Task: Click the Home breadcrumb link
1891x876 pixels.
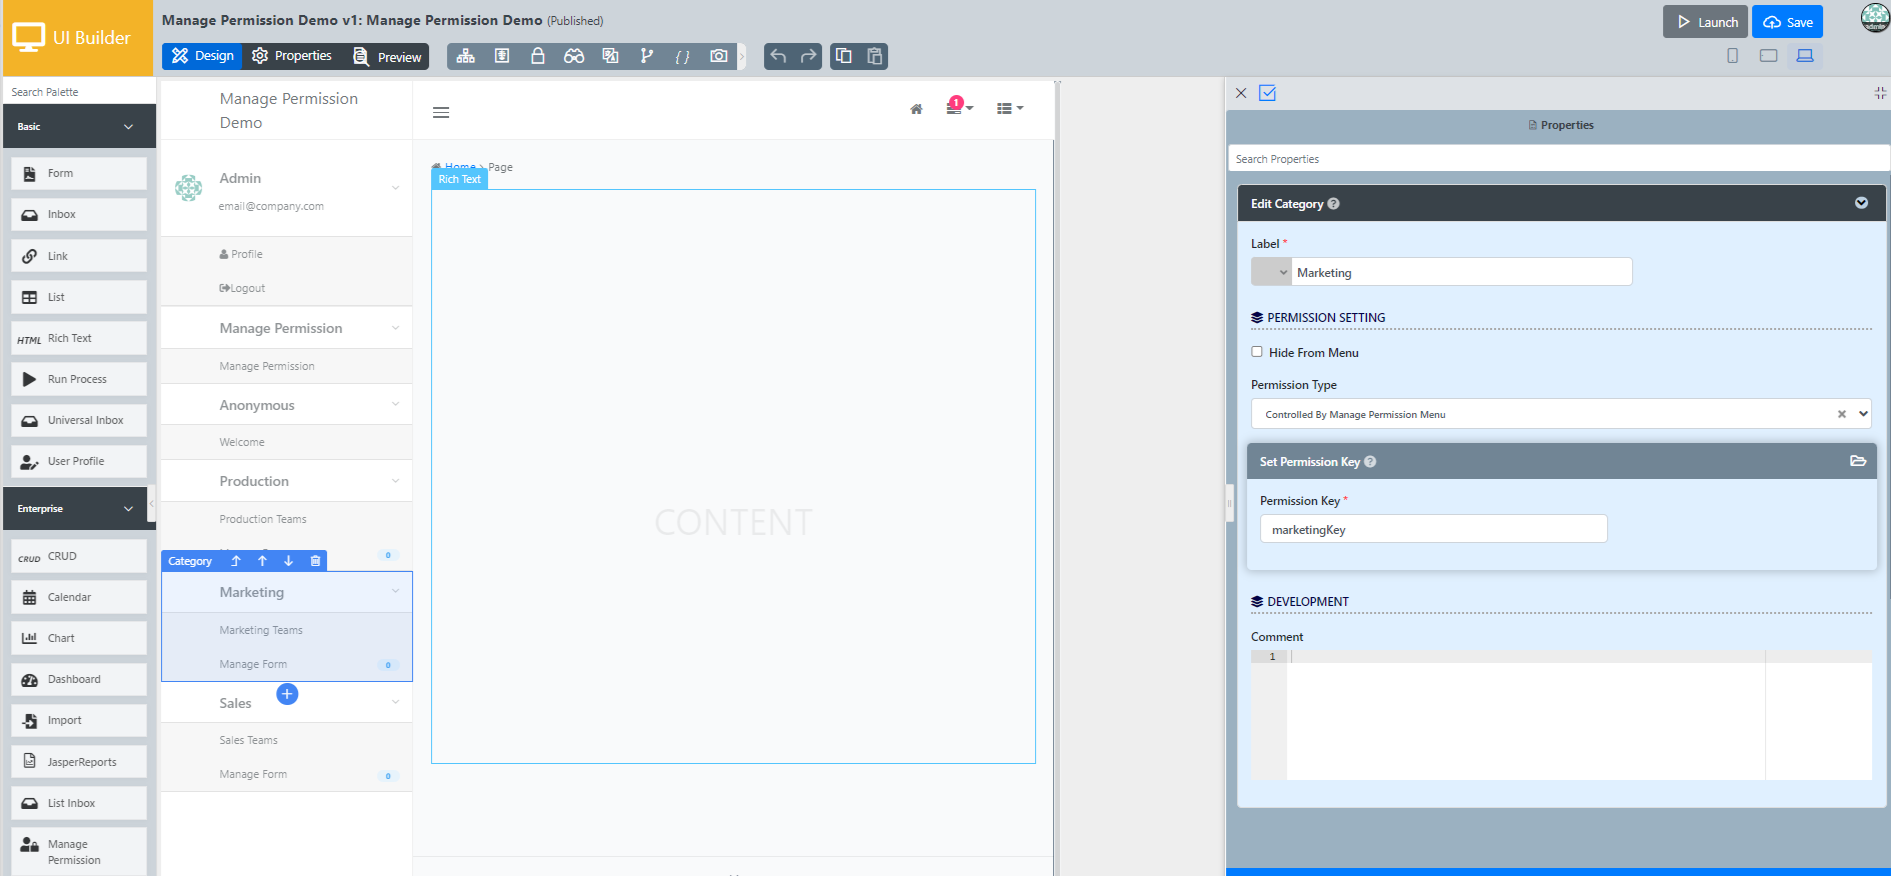Action: click(460, 166)
